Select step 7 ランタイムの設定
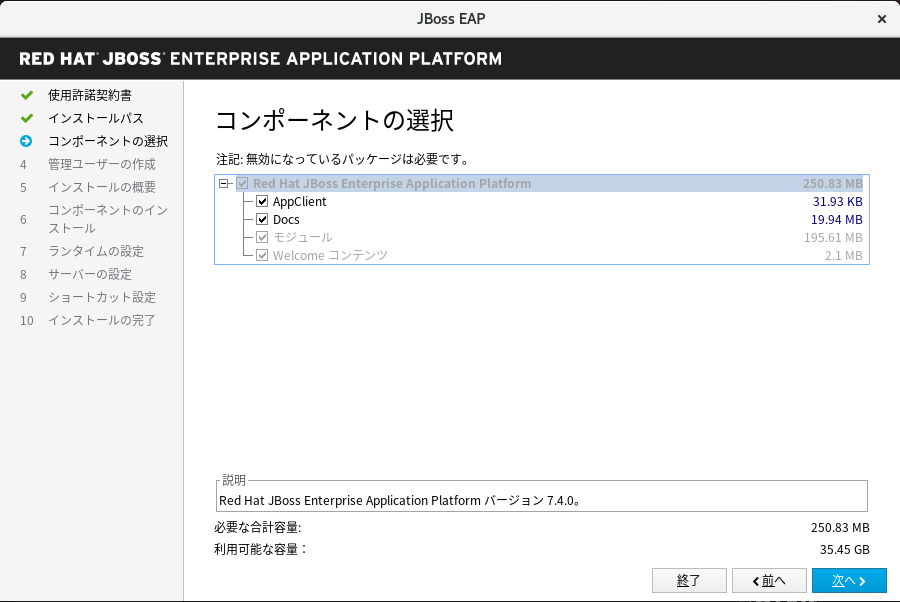The width and height of the screenshot is (900, 602). (96, 251)
